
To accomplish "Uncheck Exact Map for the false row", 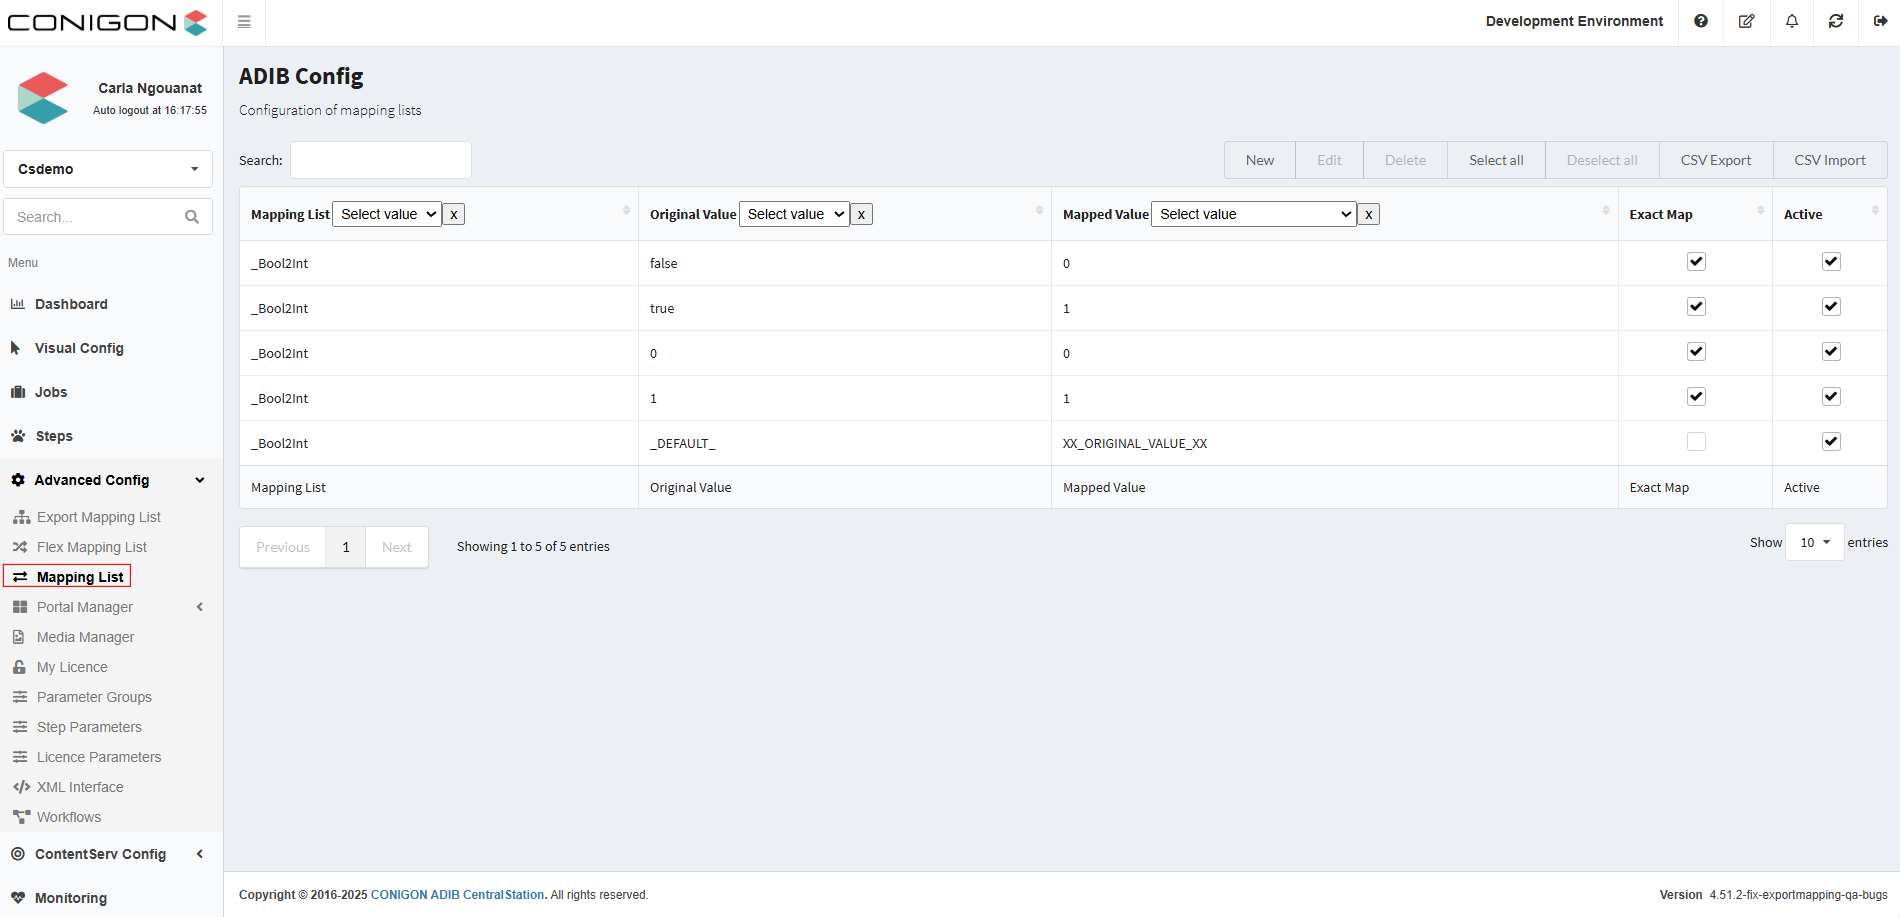I will [x=1696, y=262].
